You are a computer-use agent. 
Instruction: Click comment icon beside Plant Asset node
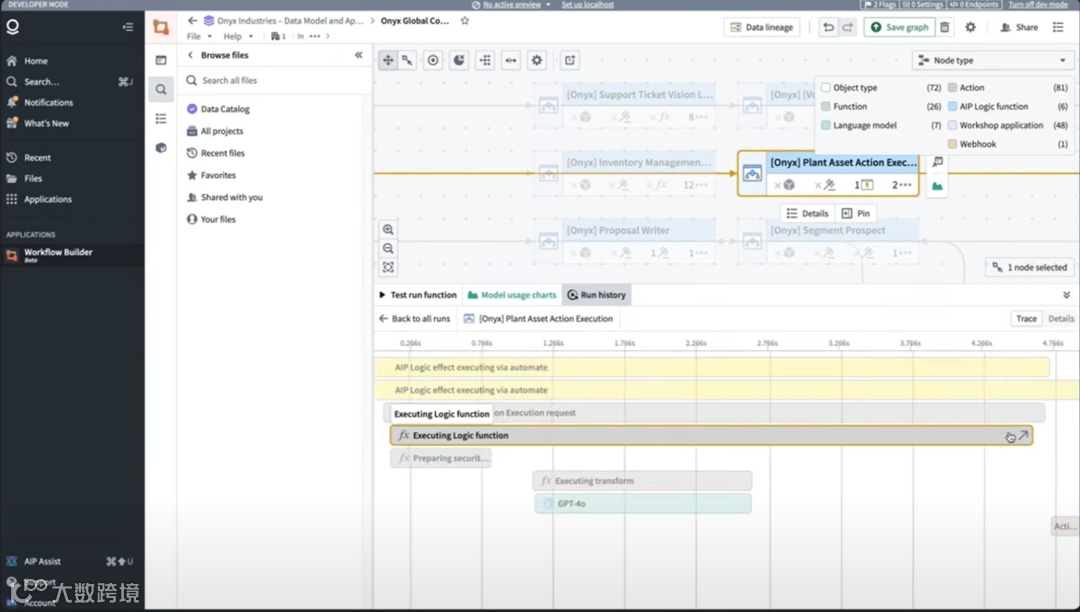coord(937,162)
